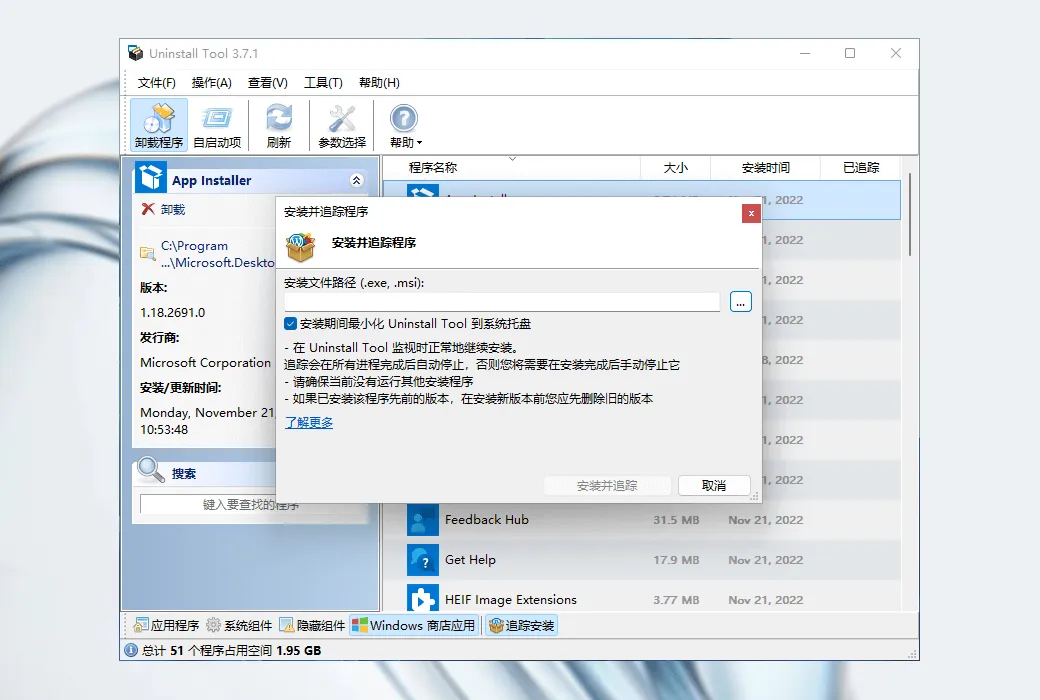Open the 了解更多 link
The width and height of the screenshot is (1040, 700).
click(308, 423)
